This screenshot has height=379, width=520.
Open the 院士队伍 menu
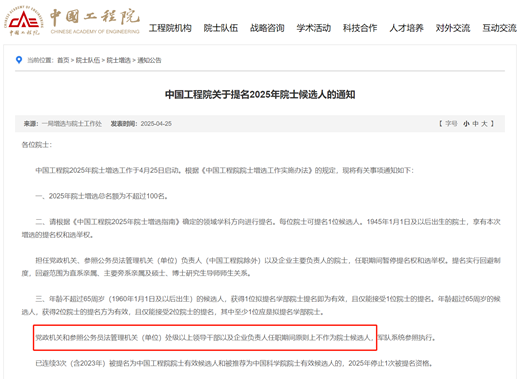pyautogui.click(x=221, y=28)
